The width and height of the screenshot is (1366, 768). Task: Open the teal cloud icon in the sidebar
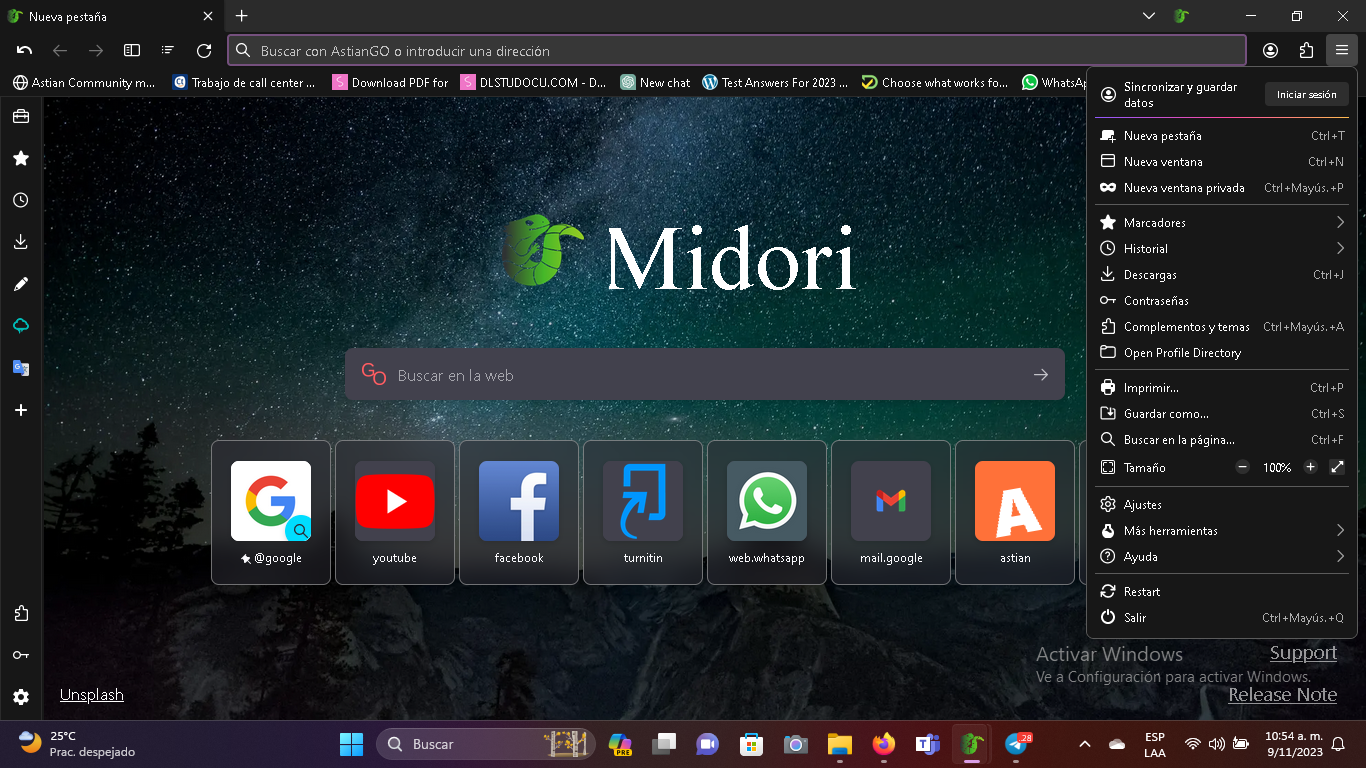[20, 326]
